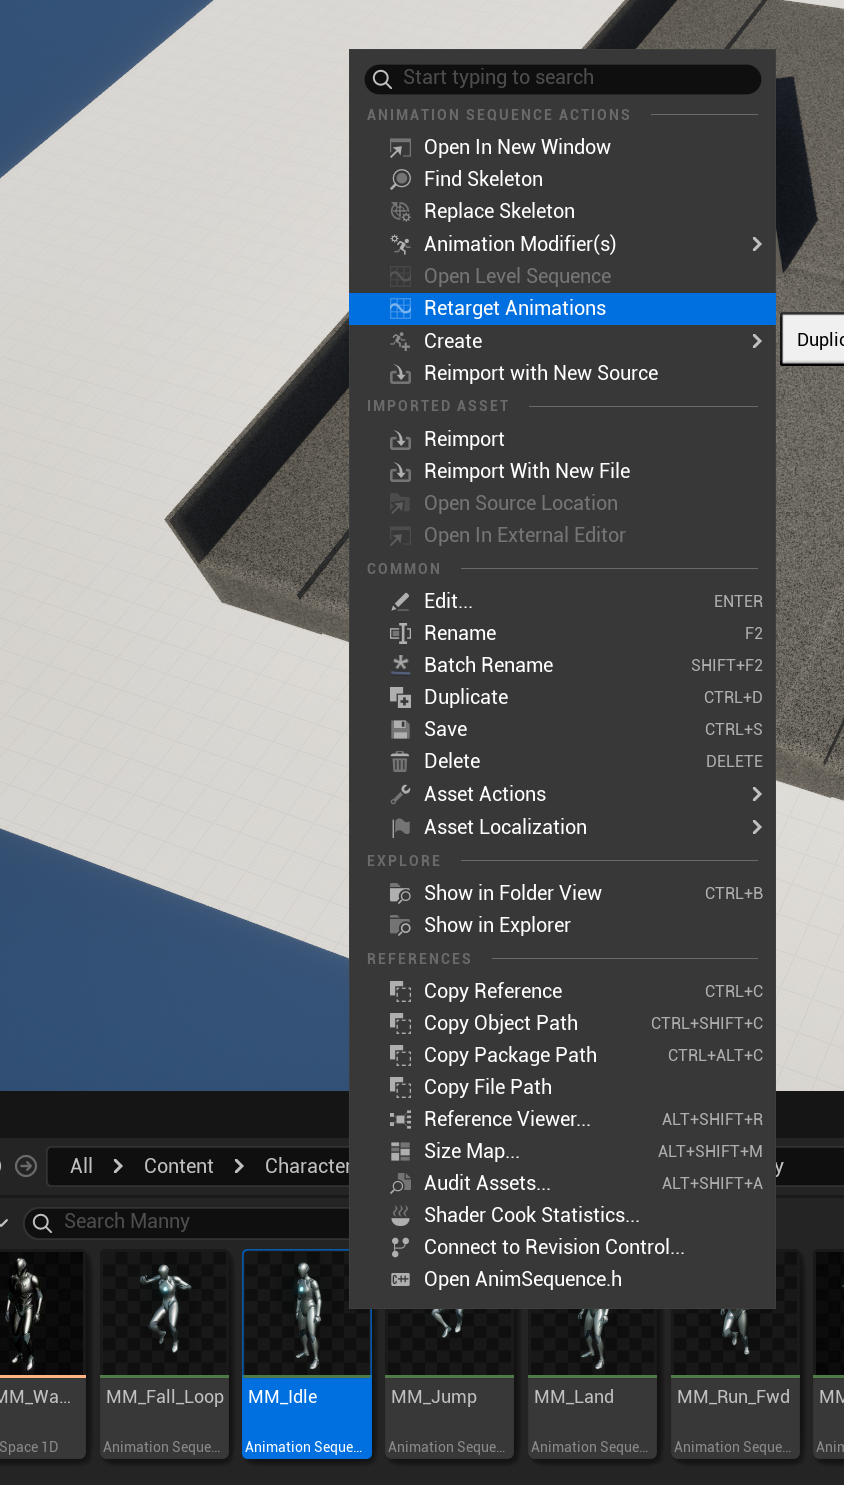Select Replace Skeleton menu entry
Screen dimensions: 844x1485
[x=562, y=211]
